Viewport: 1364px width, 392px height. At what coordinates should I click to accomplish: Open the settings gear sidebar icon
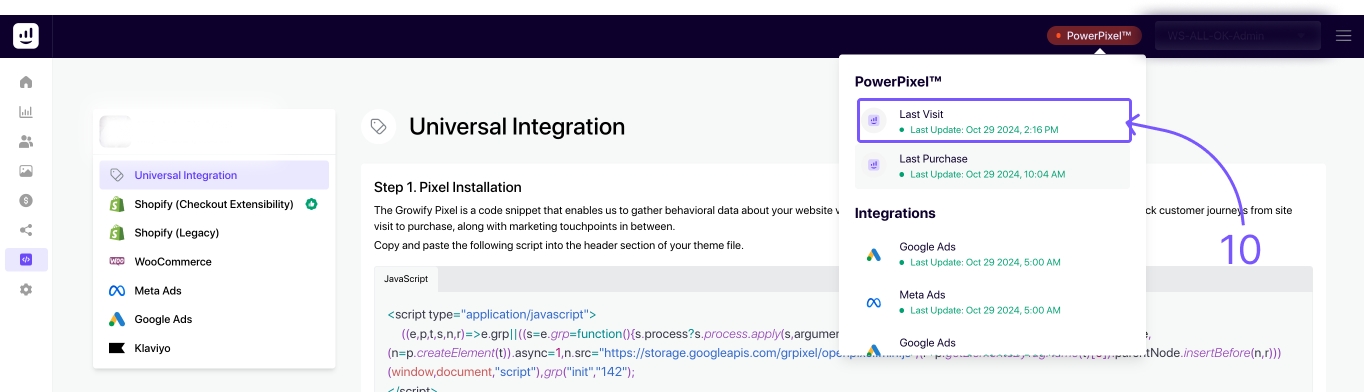point(26,289)
